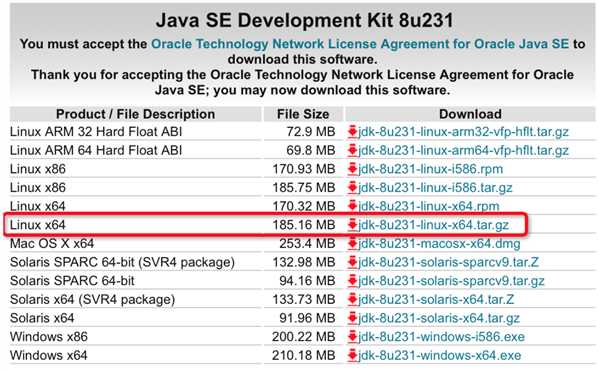The height and width of the screenshot is (371, 598).
Task: Click download arrow icon beside jdk-8u231-linux-x64.tar.gz
Action: pyautogui.click(x=352, y=225)
